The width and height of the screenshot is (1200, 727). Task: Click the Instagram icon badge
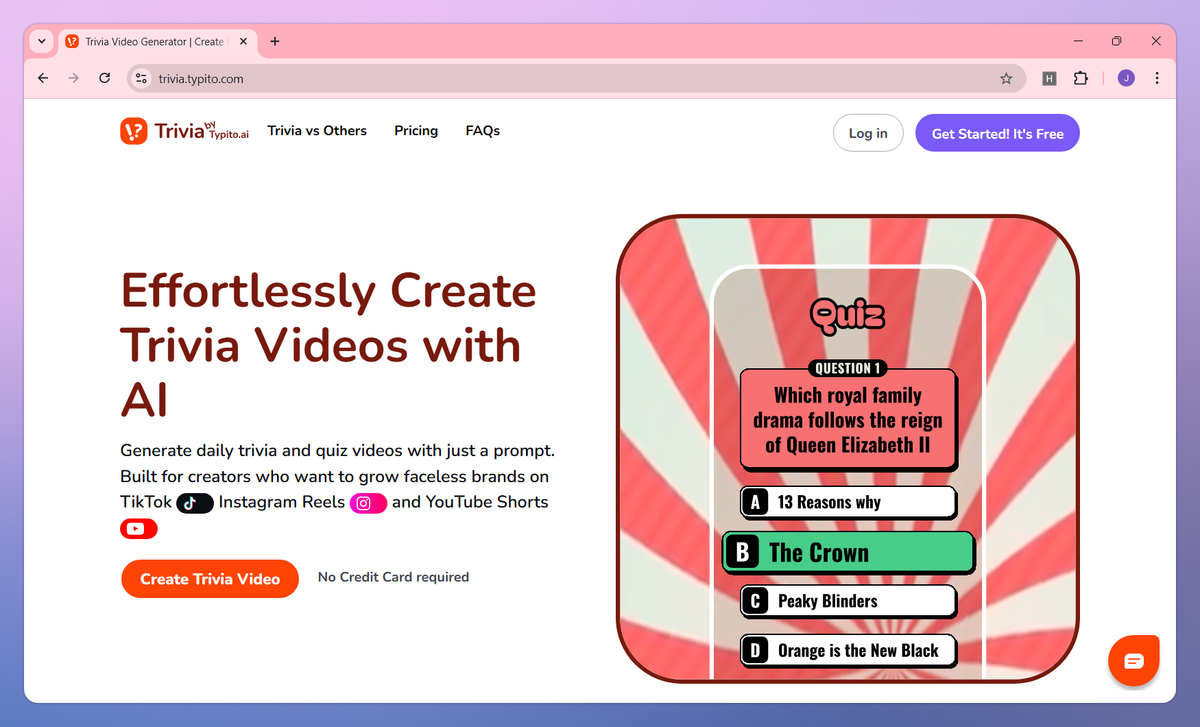[x=368, y=503]
